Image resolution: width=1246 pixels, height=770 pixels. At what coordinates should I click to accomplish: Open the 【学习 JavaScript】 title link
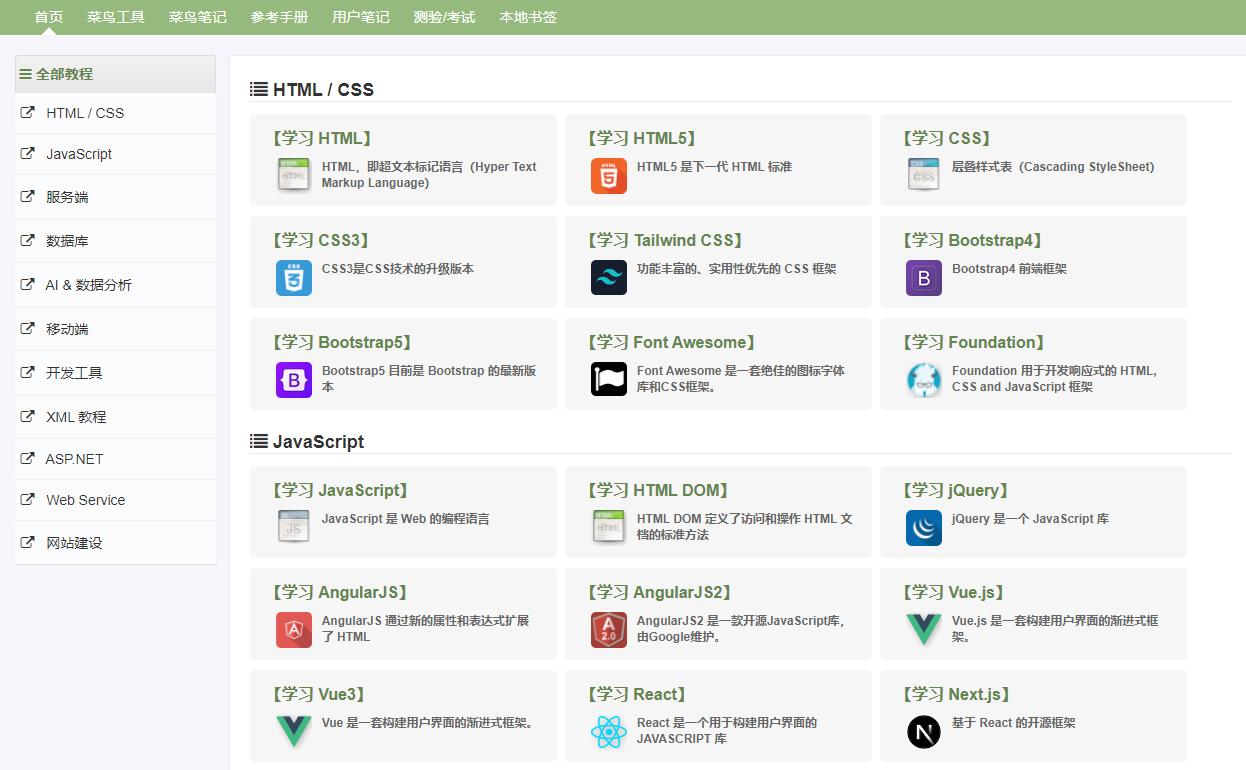click(340, 490)
